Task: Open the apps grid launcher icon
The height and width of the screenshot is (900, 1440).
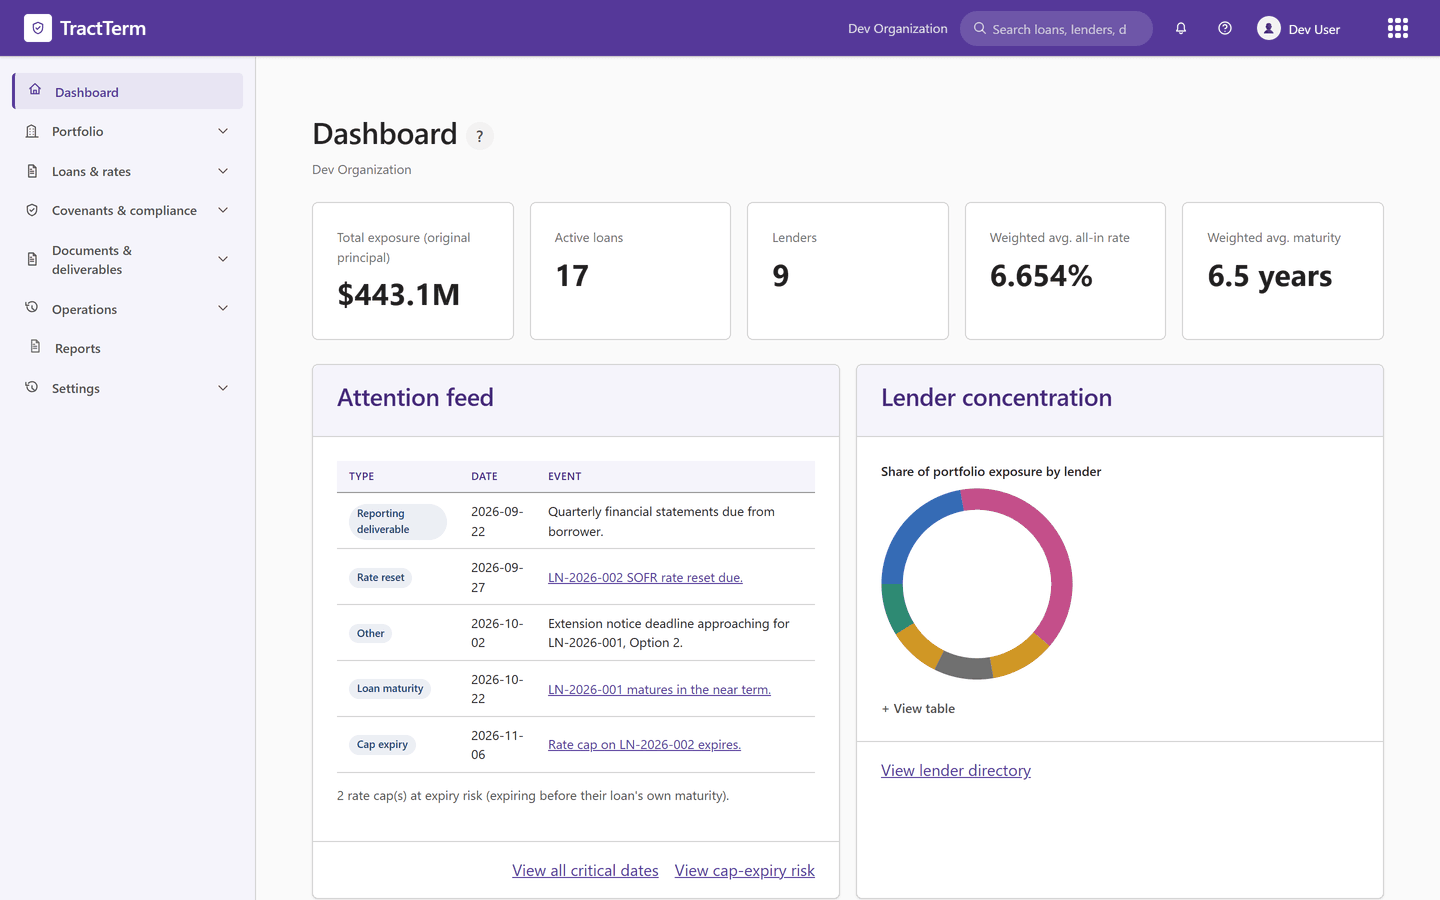Action: pos(1398,28)
